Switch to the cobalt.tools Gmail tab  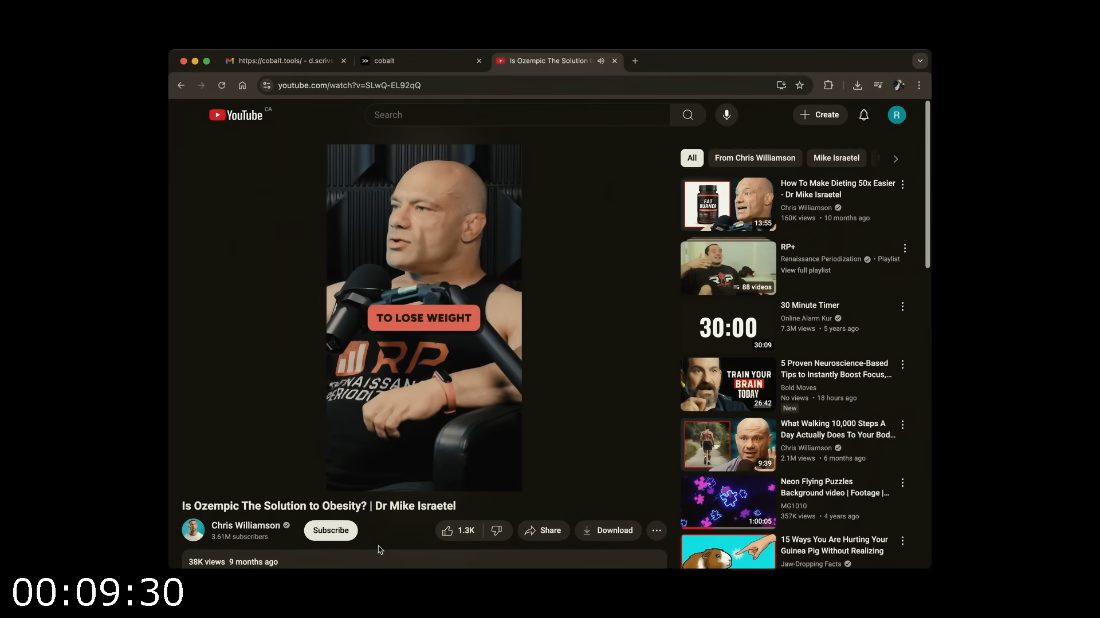click(x=284, y=61)
